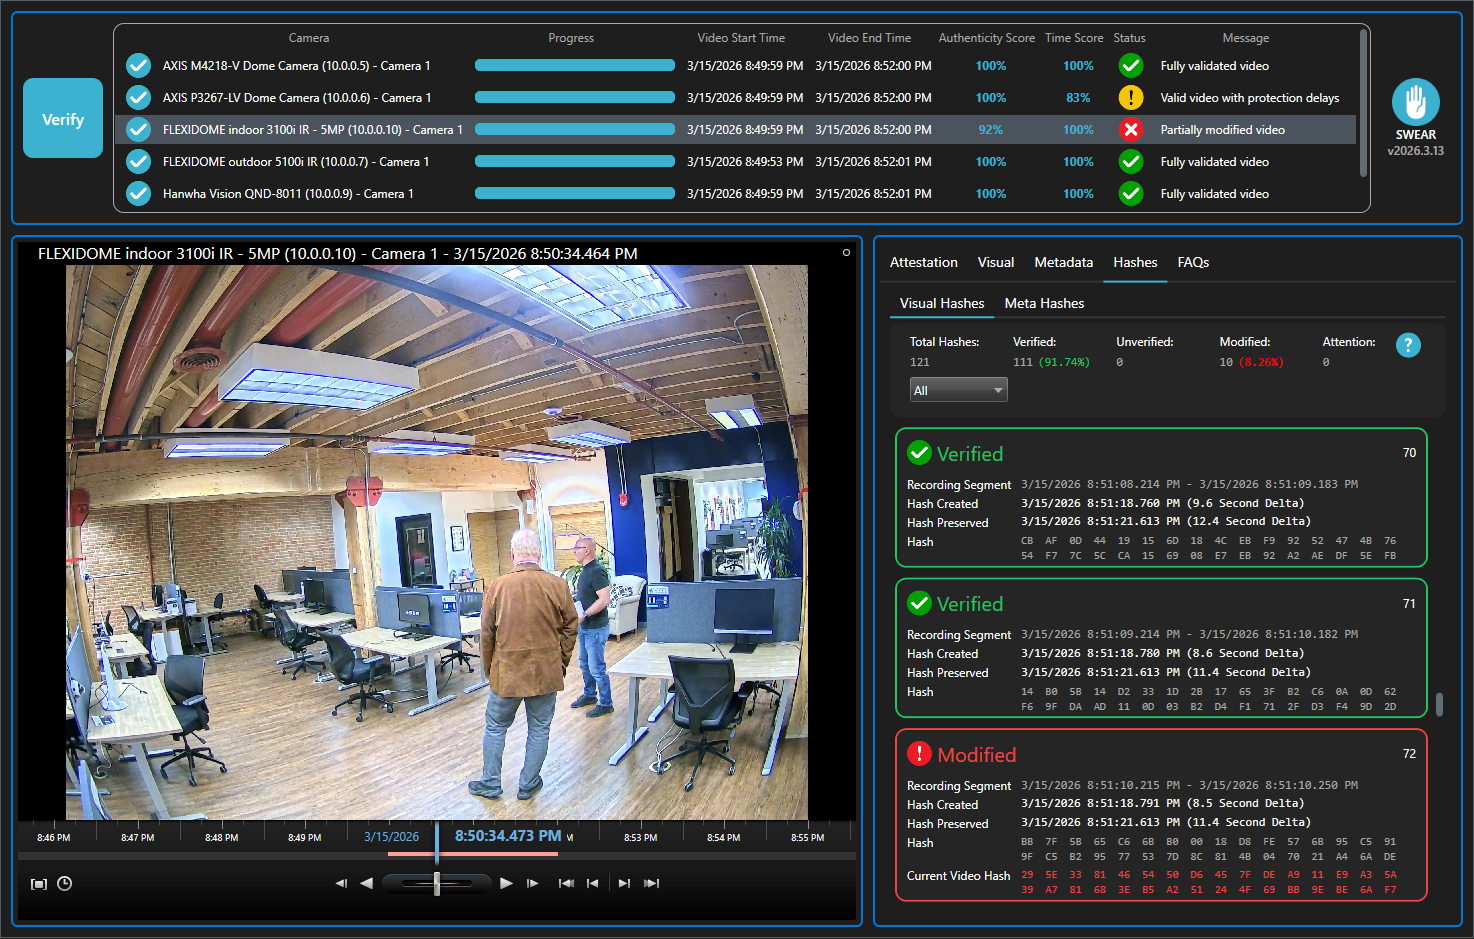This screenshot has width=1474, height=939.
Task: Click the yellow warning status icon for AXIS P3267-LV
Action: (1130, 98)
